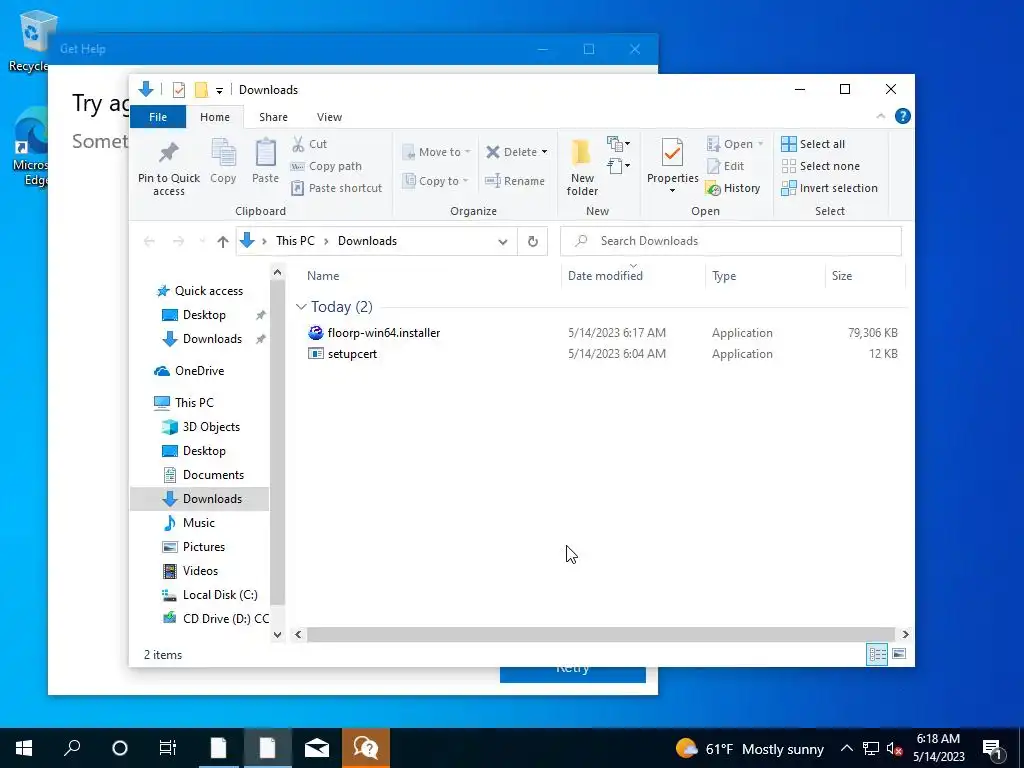Screen dimensions: 1024x768
Task: Open Mail app from taskbar
Action: [317, 748]
